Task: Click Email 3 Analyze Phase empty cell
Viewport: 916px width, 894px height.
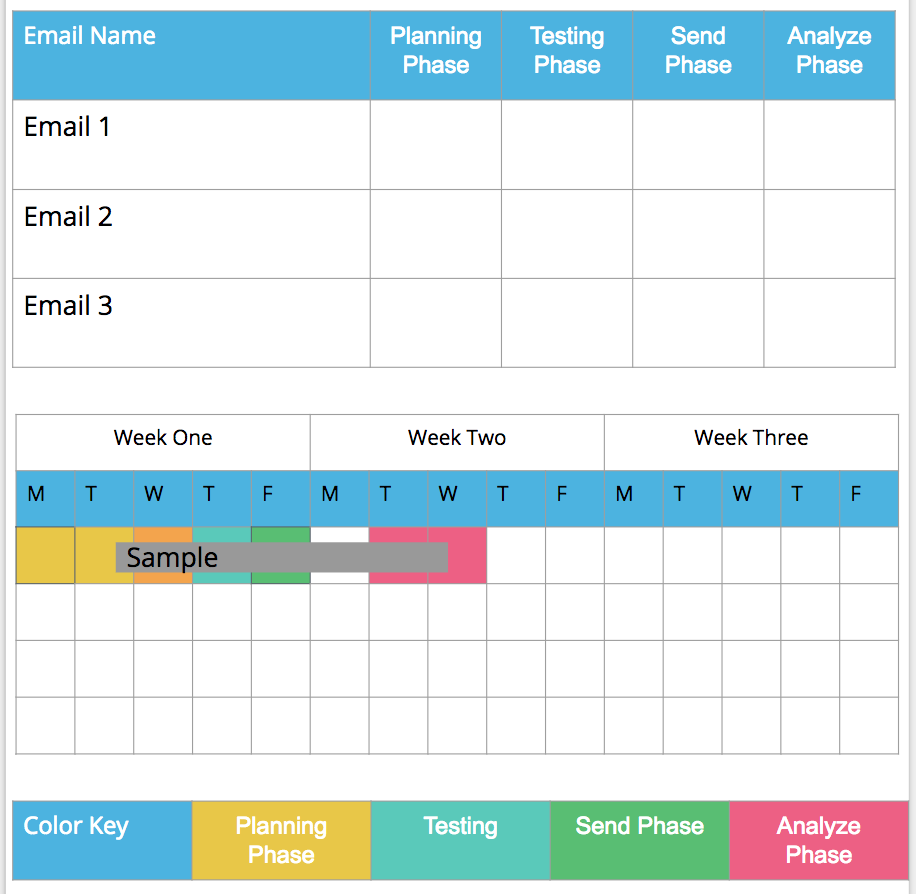Action: coord(829,322)
